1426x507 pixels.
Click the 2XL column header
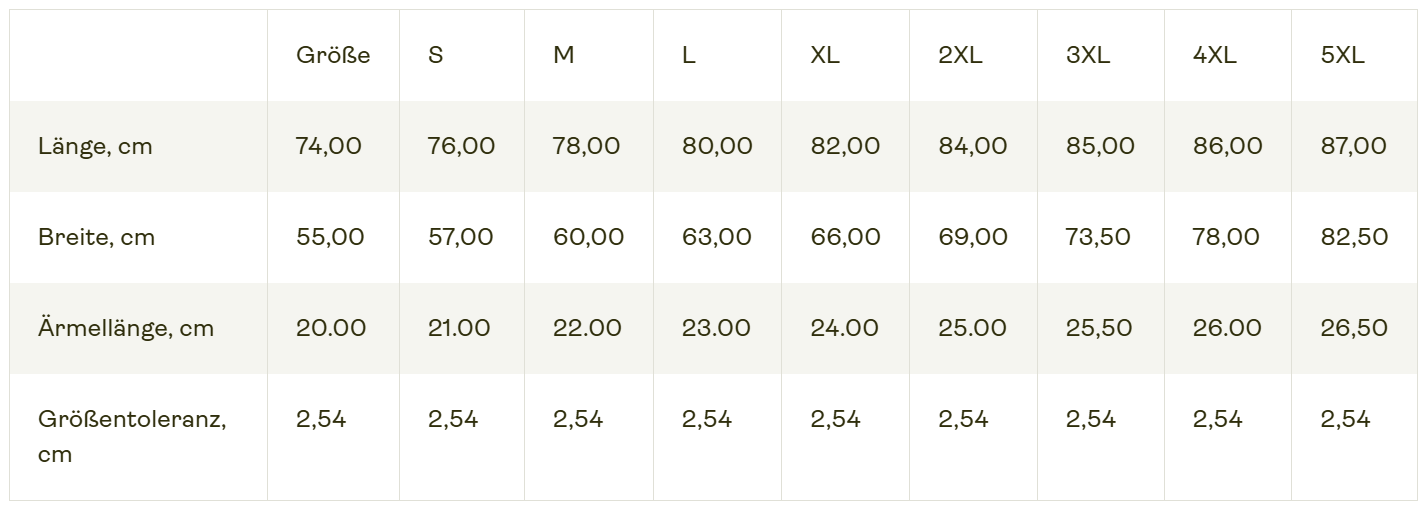coord(960,55)
